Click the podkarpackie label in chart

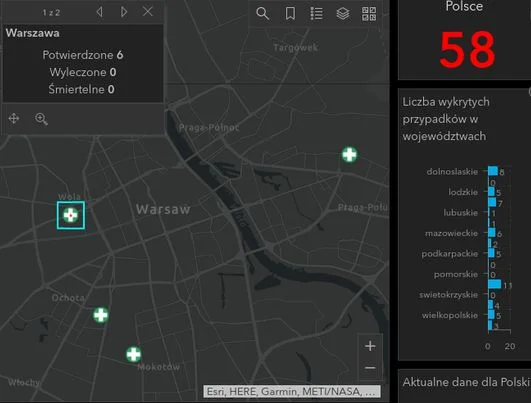point(449,254)
